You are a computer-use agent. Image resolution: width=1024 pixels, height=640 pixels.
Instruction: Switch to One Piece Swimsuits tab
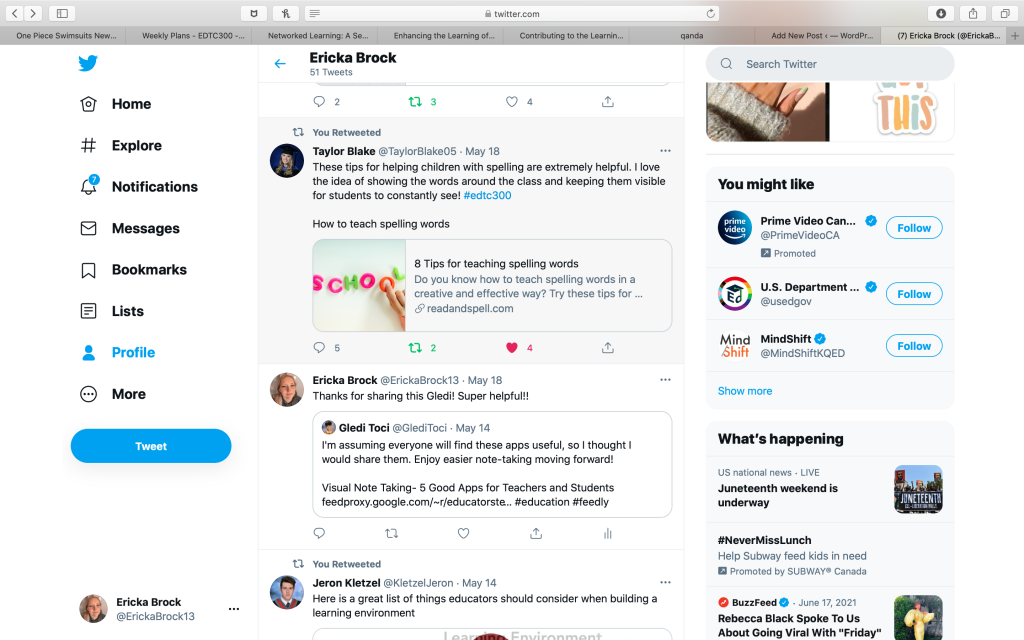coord(66,35)
